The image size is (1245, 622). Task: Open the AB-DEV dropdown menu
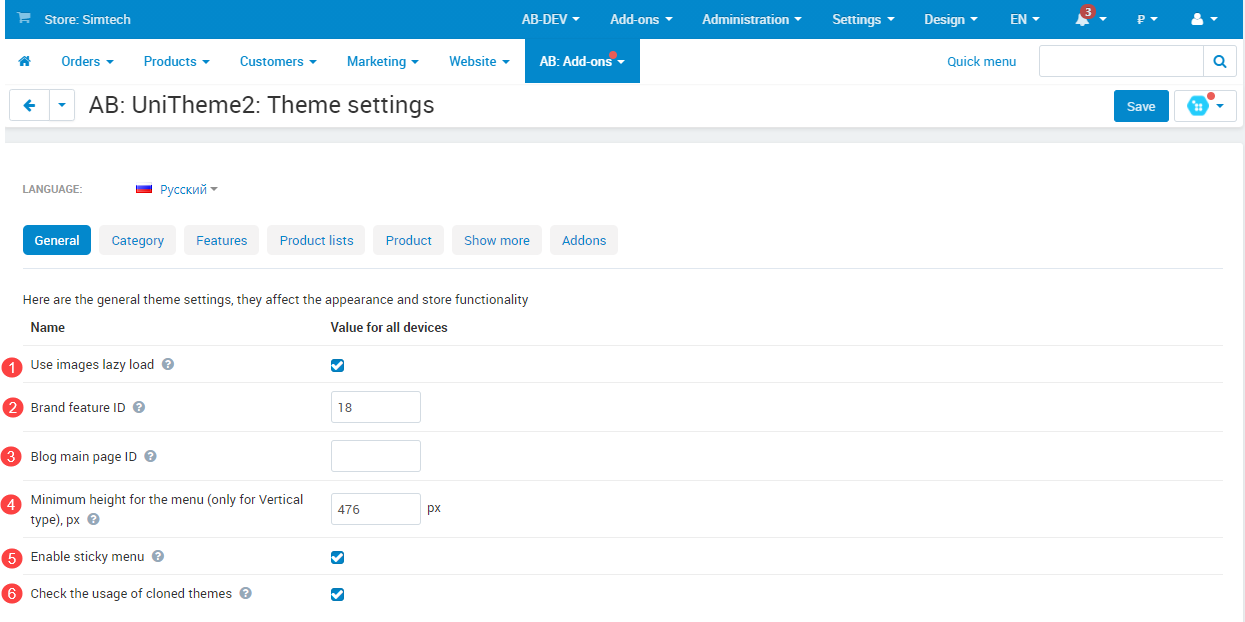point(551,19)
